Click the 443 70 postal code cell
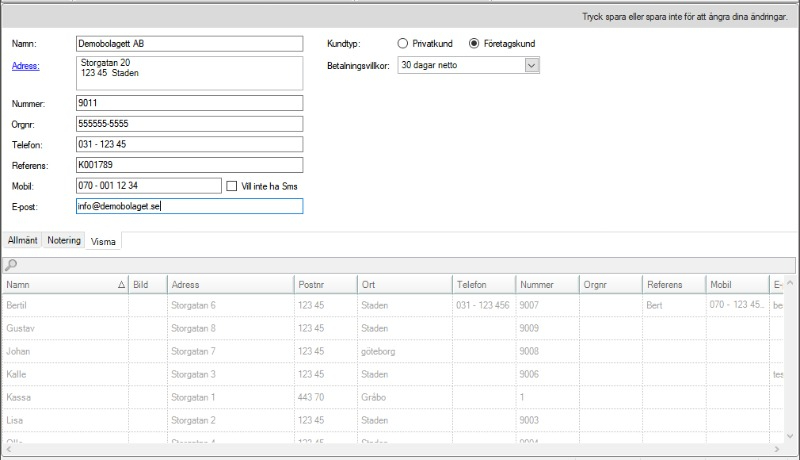This screenshot has height=460, width=800. [326, 397]
